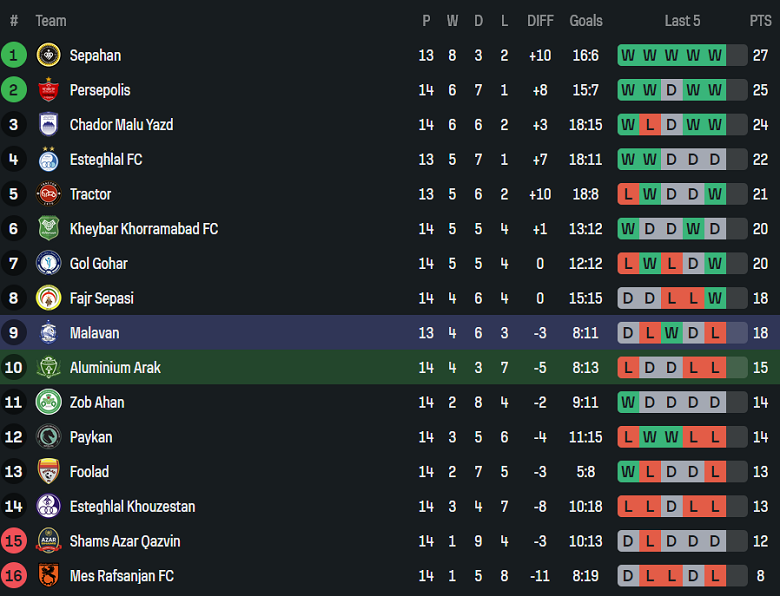Open Chador Malu Yazd's crest icon
This screenshot has width=780, height=596.
(48, 125)
